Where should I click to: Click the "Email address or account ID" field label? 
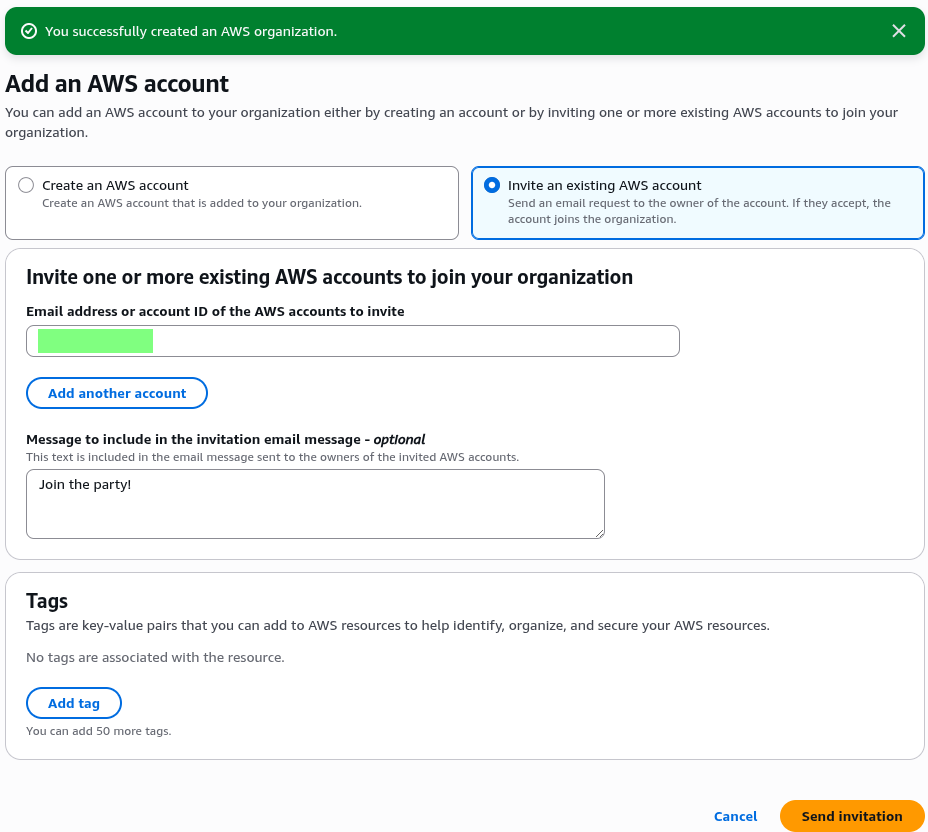[x=215, y=311]
